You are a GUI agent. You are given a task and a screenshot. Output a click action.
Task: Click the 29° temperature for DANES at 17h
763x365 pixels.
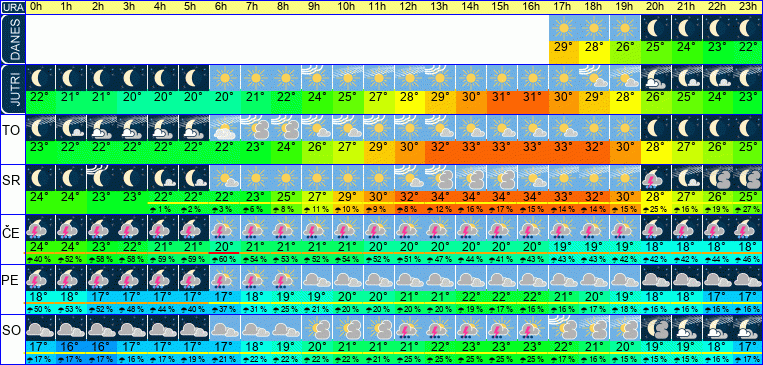pos(564,48)
